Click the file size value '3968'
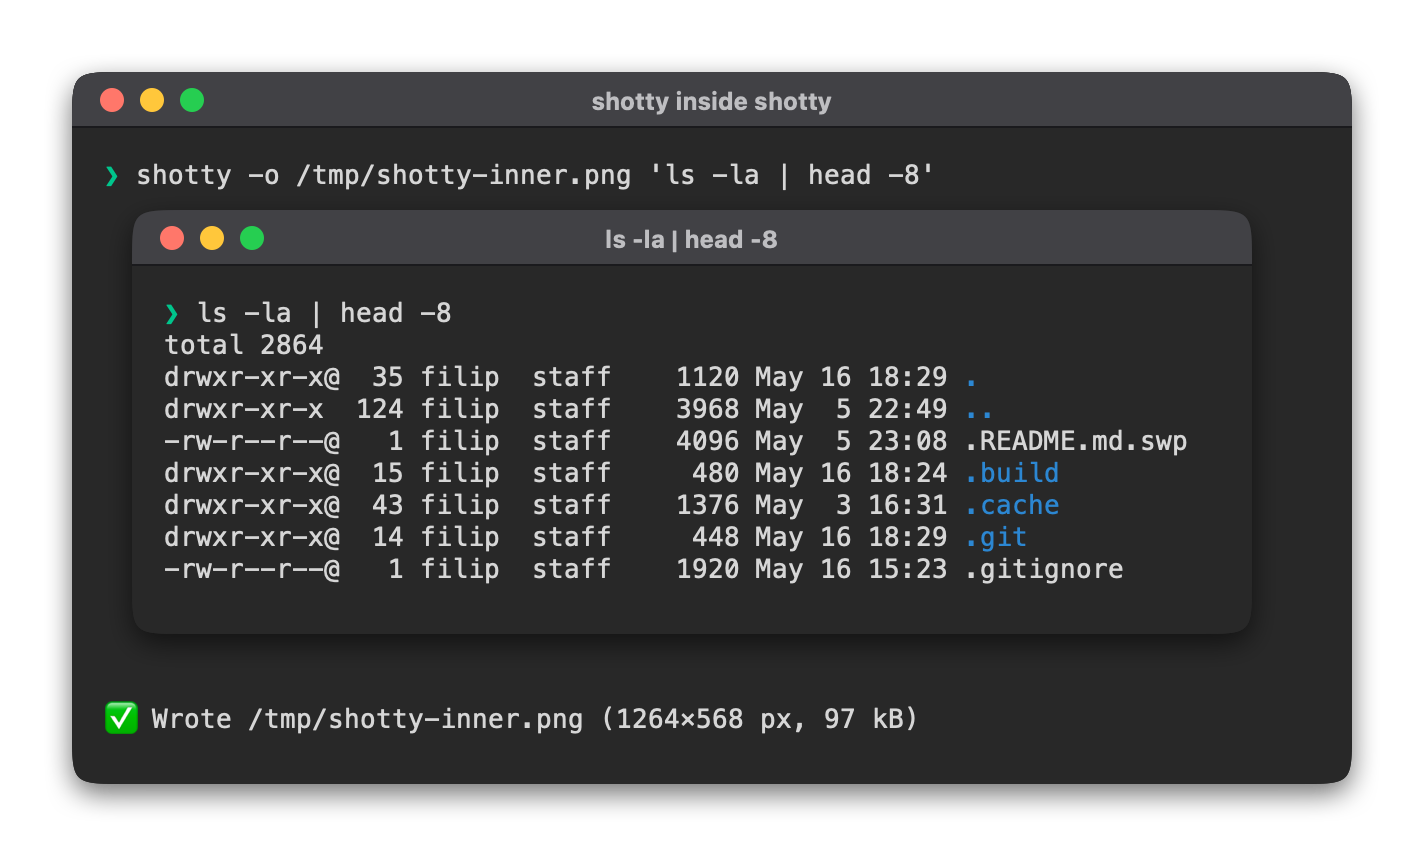1424x856 pixels. click(708, 409)
